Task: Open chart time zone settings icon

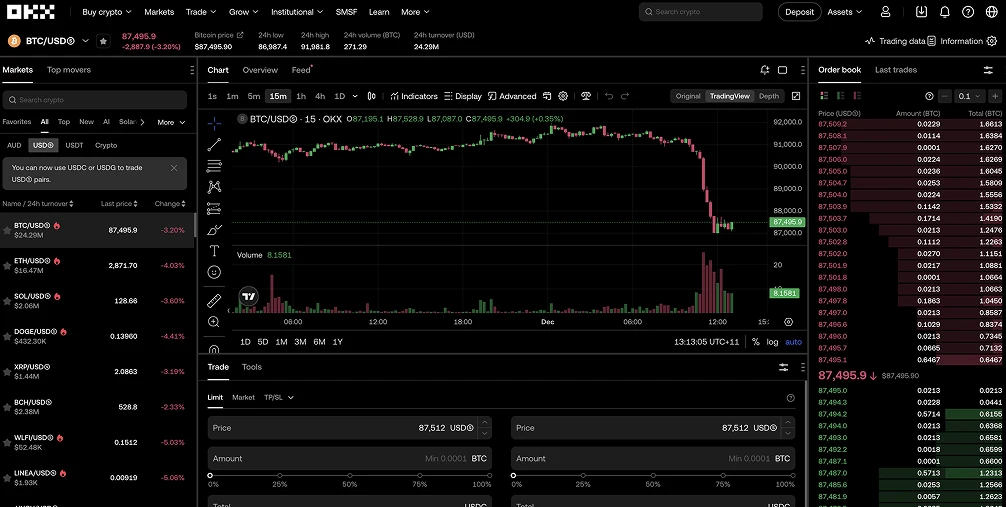Action: tap(789, 322)
